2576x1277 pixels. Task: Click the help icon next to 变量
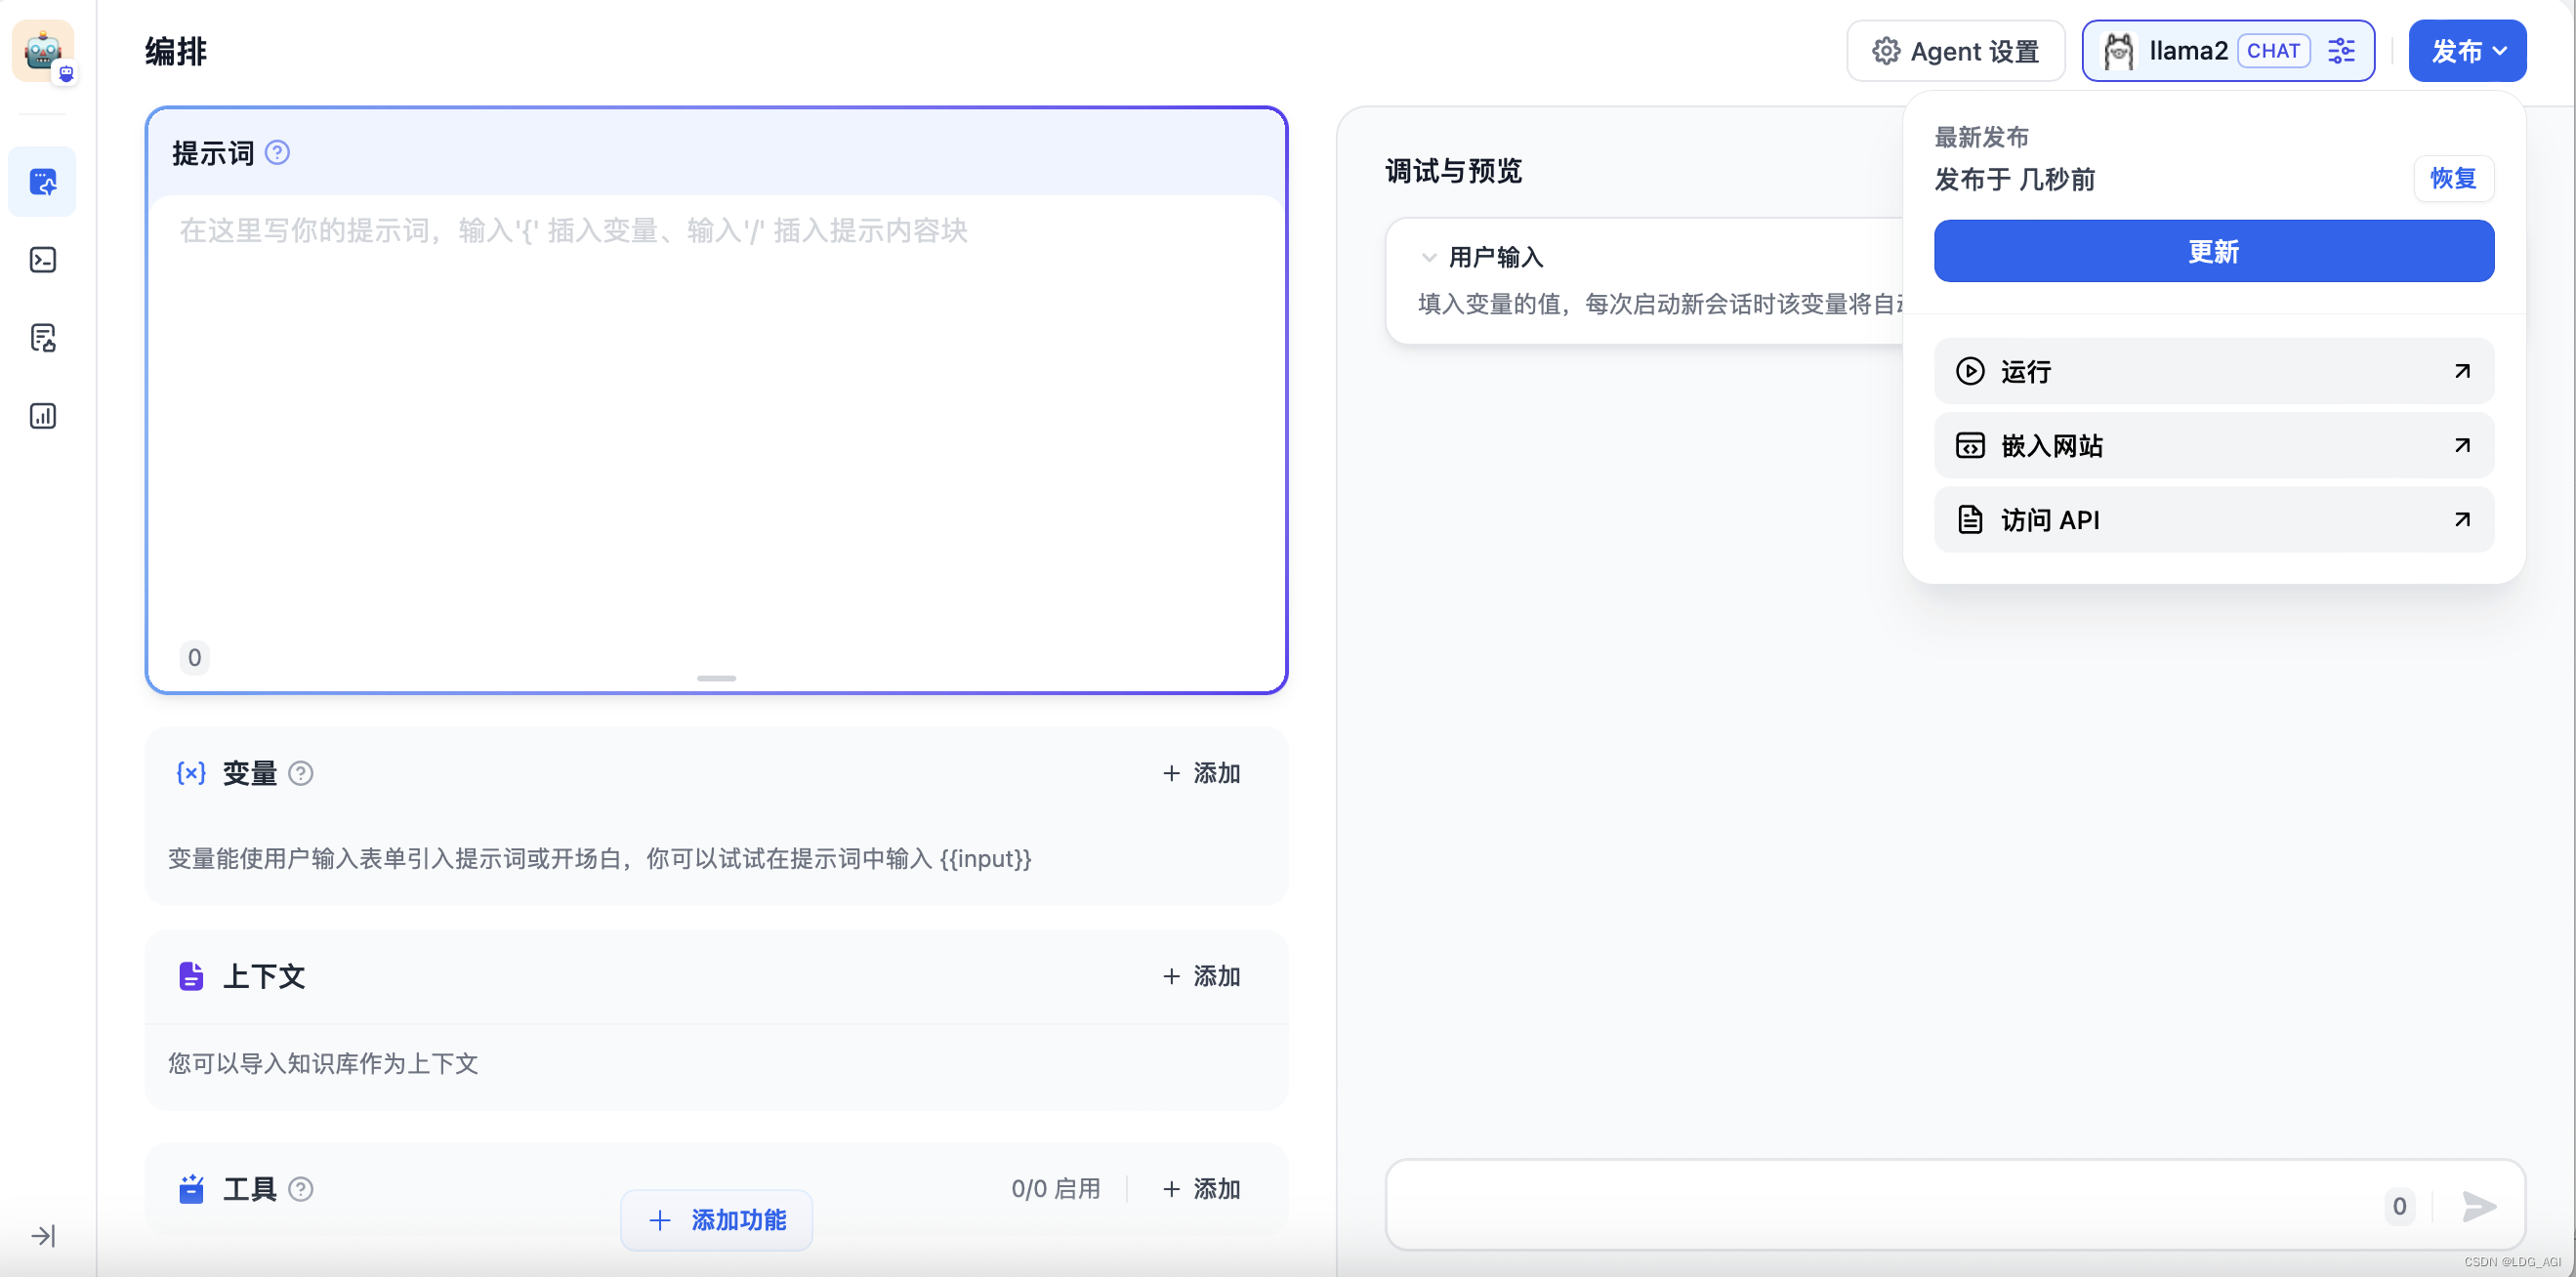301,773
